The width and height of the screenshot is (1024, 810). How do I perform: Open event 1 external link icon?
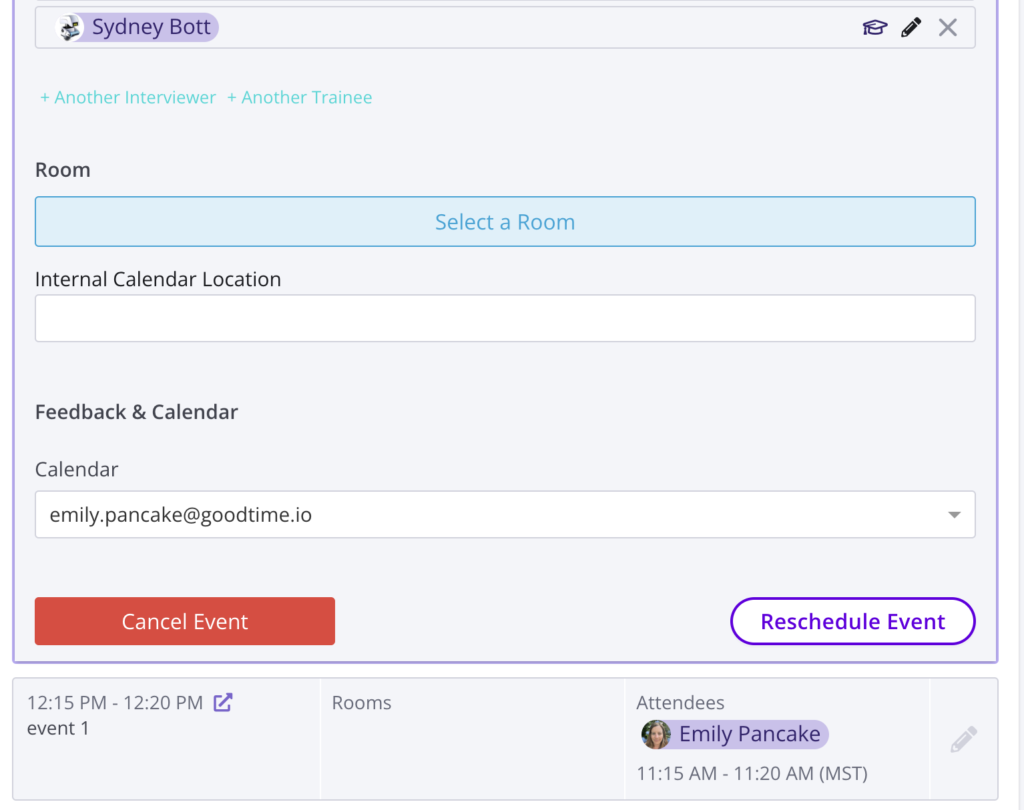(x=223, y=702)
